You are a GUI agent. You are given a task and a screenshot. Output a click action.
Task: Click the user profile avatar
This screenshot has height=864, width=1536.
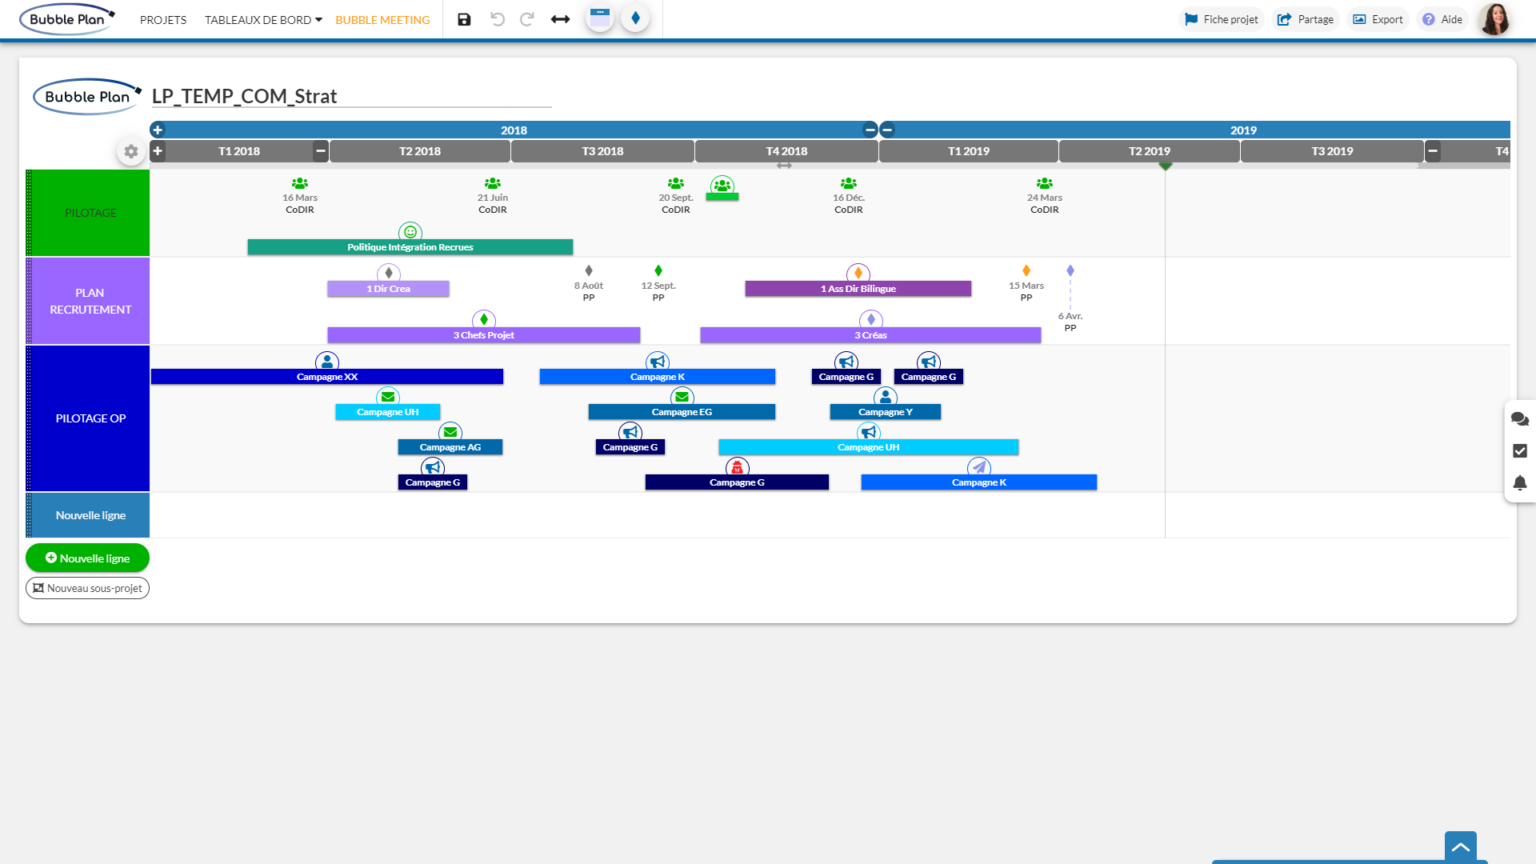pos(1494,19)
